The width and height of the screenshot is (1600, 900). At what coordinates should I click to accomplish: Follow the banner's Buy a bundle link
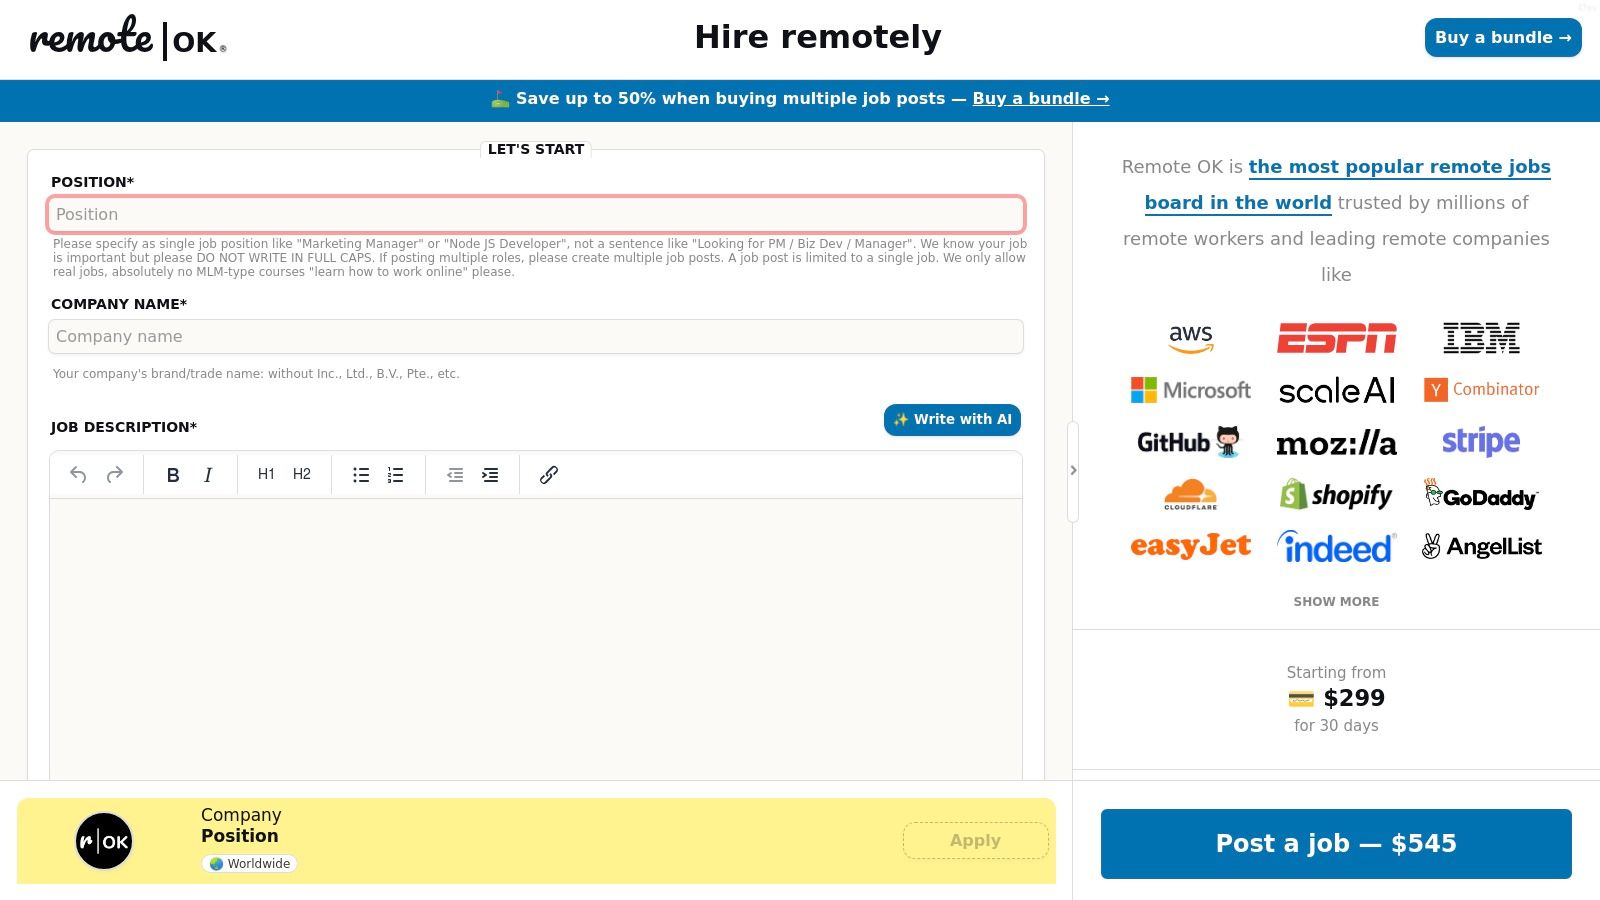click(x=1040, y=99)
